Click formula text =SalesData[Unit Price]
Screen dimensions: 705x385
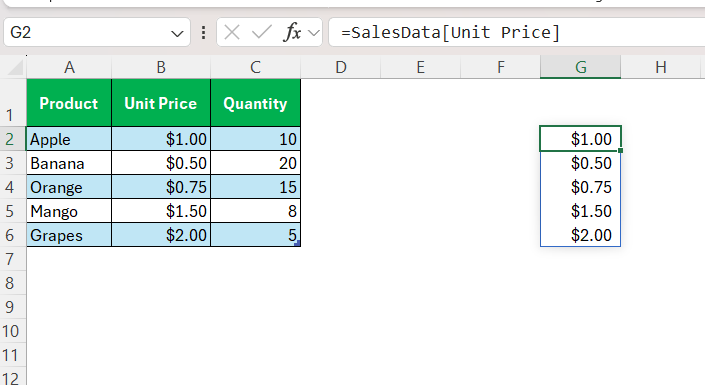pos(450,32)
